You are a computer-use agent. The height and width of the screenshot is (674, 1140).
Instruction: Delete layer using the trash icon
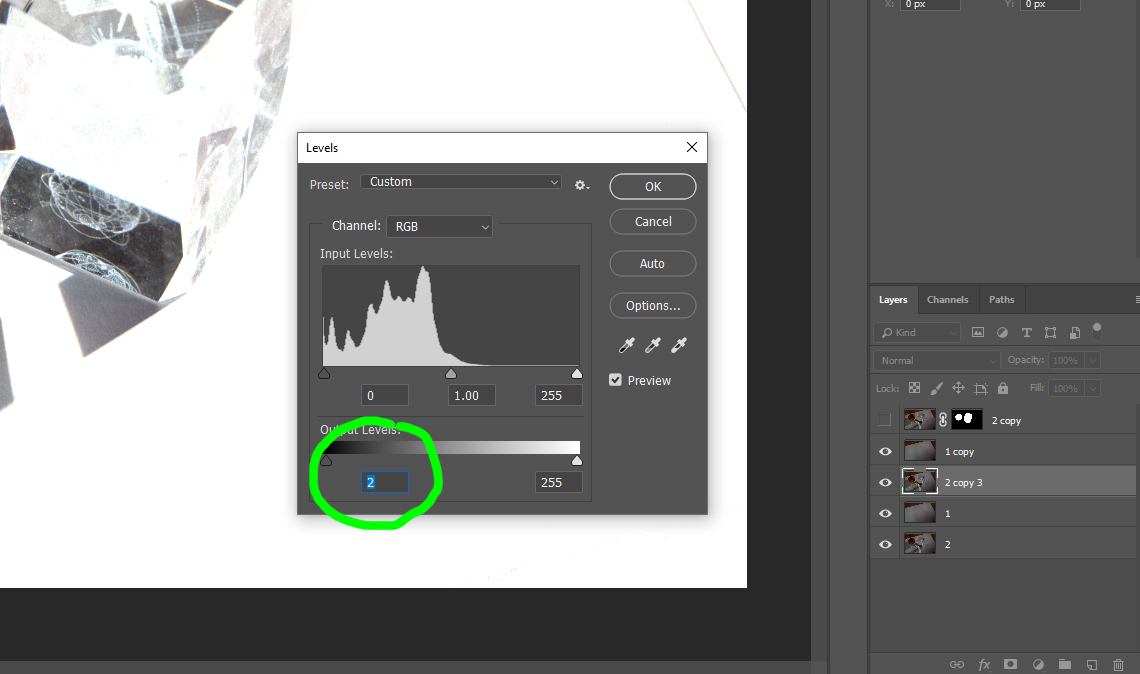tap(1118, 664)
